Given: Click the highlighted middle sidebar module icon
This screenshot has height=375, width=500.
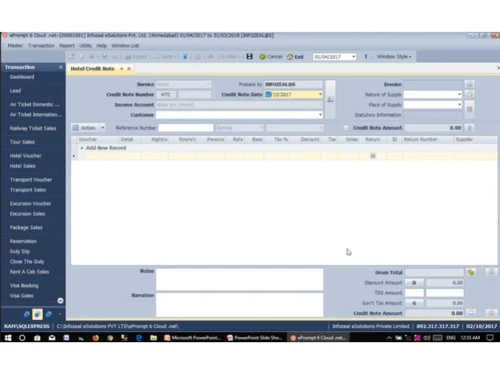Looking at the screenshot, I should click(x=37, y=314).
